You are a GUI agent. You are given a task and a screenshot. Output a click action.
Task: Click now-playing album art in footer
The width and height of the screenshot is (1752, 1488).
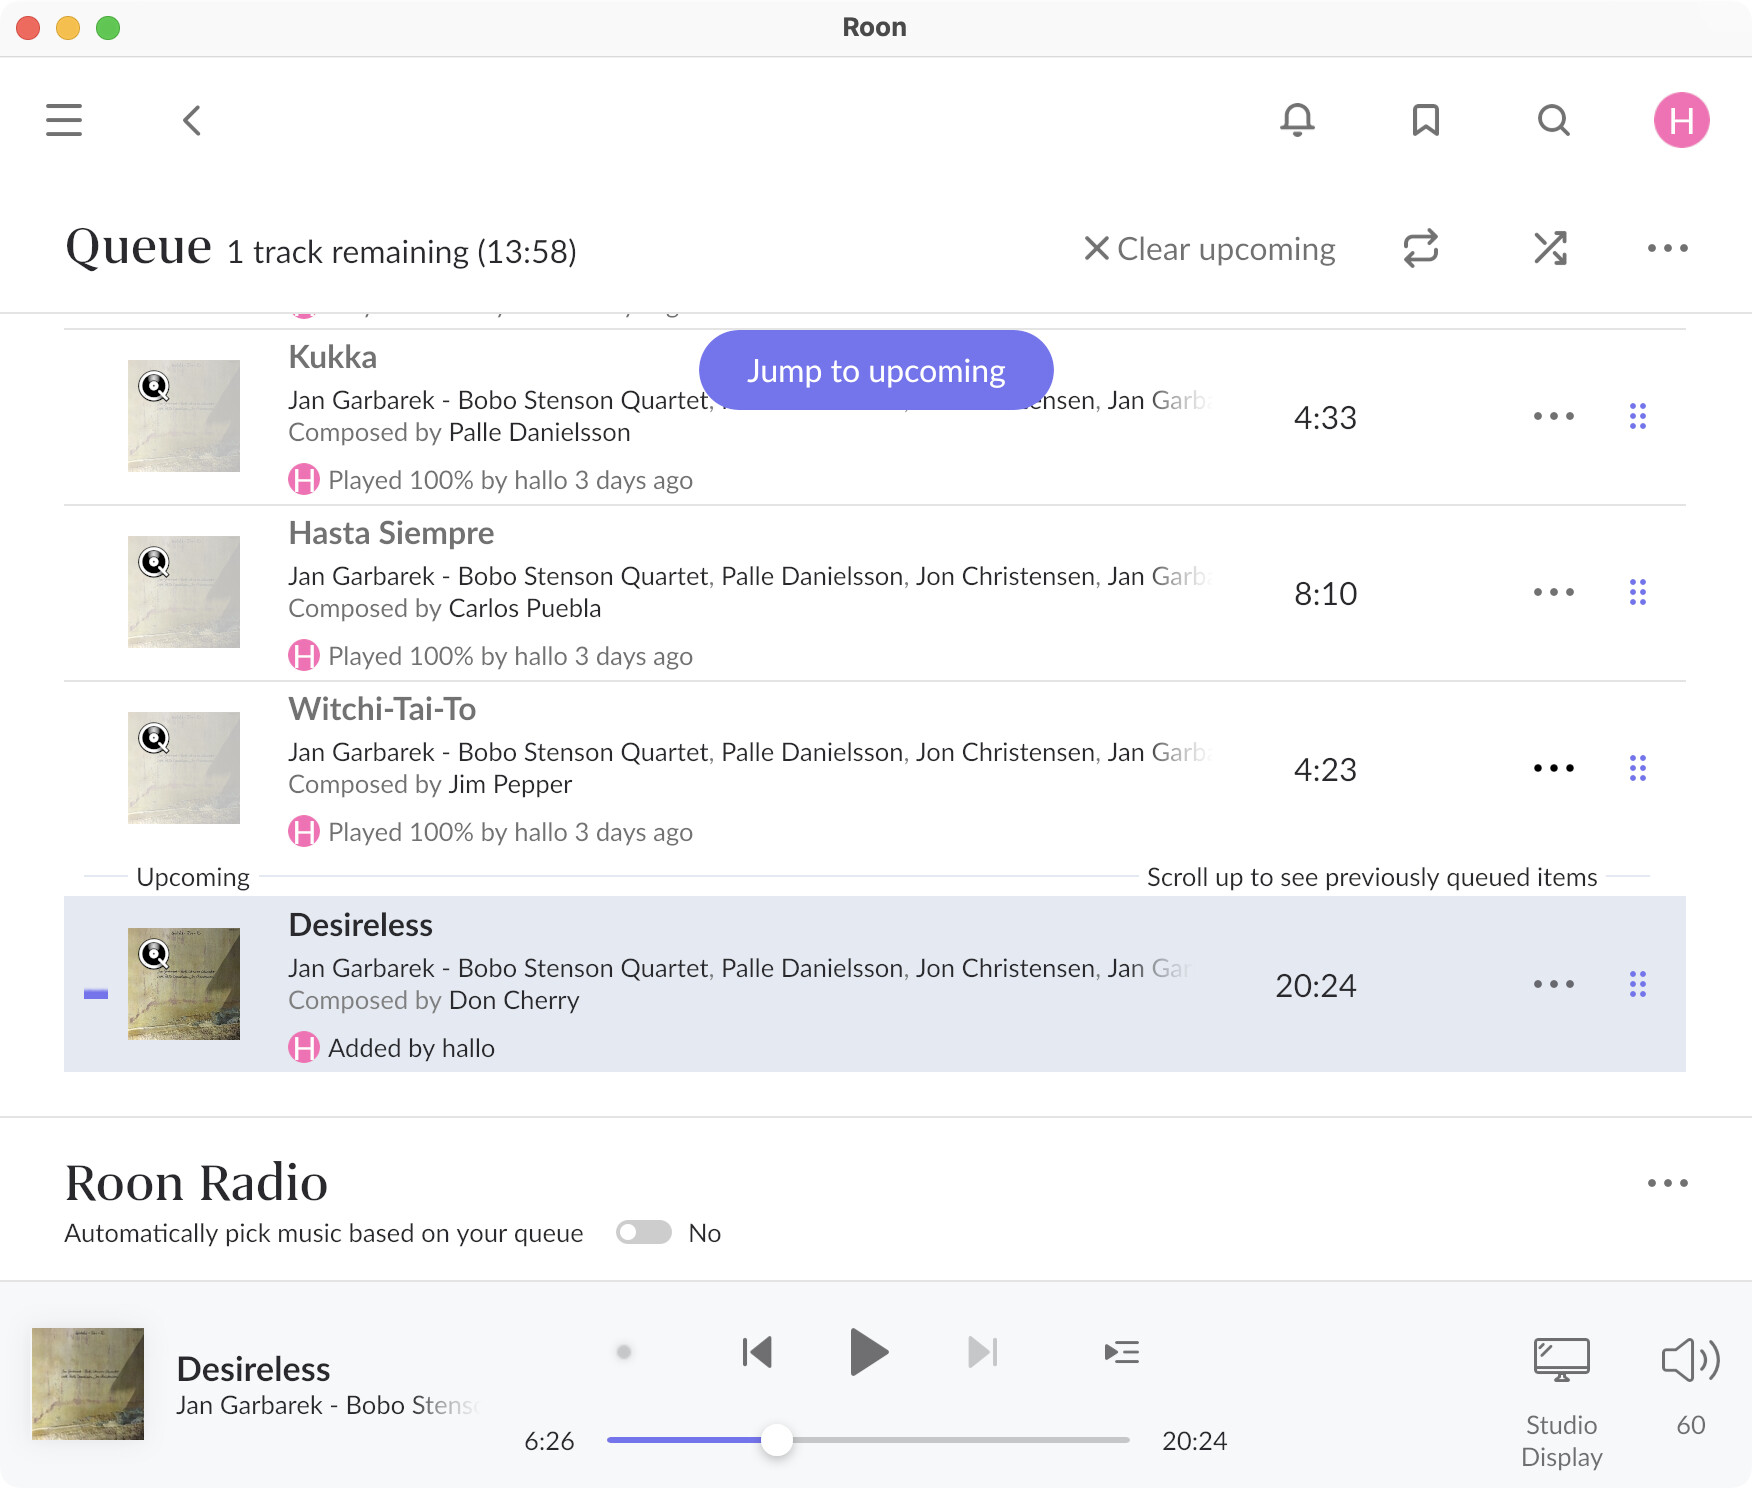click(88, 1384)
